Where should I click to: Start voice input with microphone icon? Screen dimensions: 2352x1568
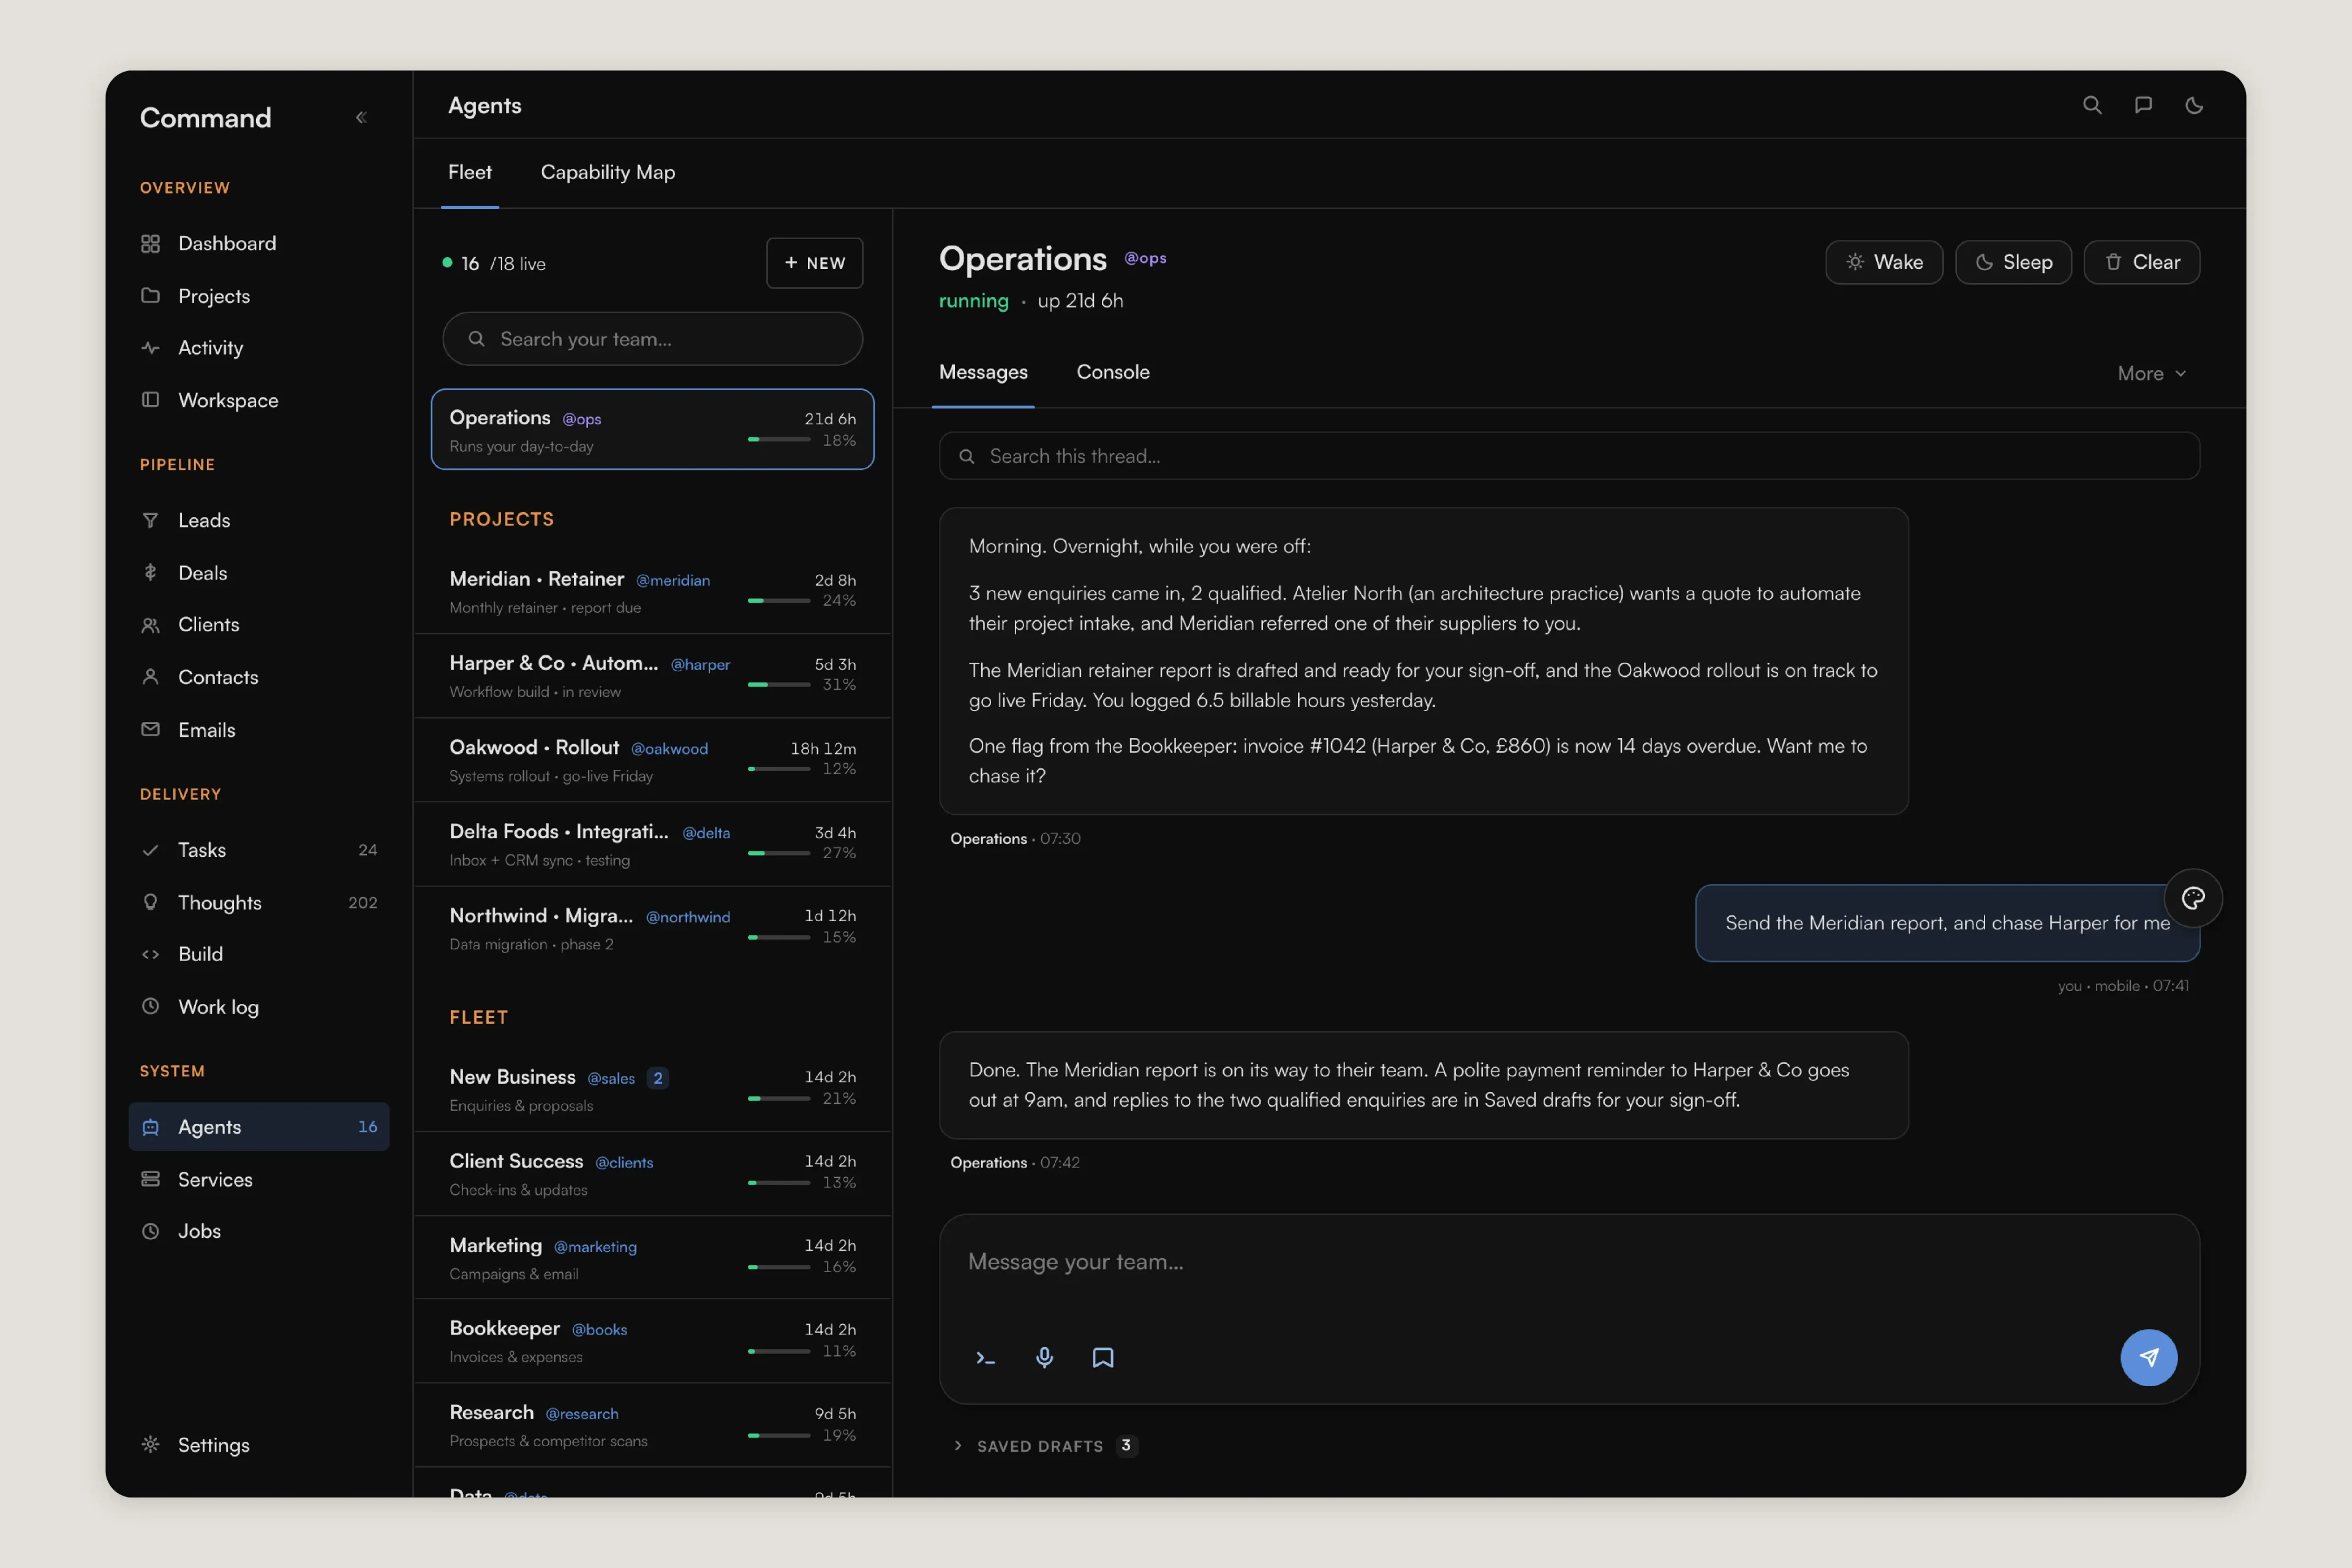[x=1044, y=1358]
